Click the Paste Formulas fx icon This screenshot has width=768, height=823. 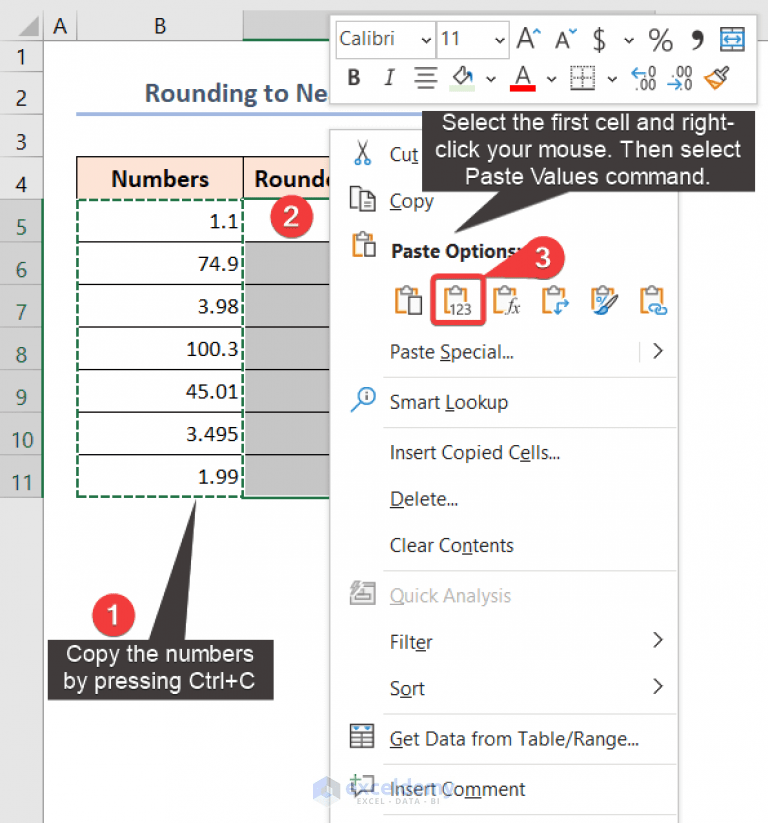[x=507, y=300]
